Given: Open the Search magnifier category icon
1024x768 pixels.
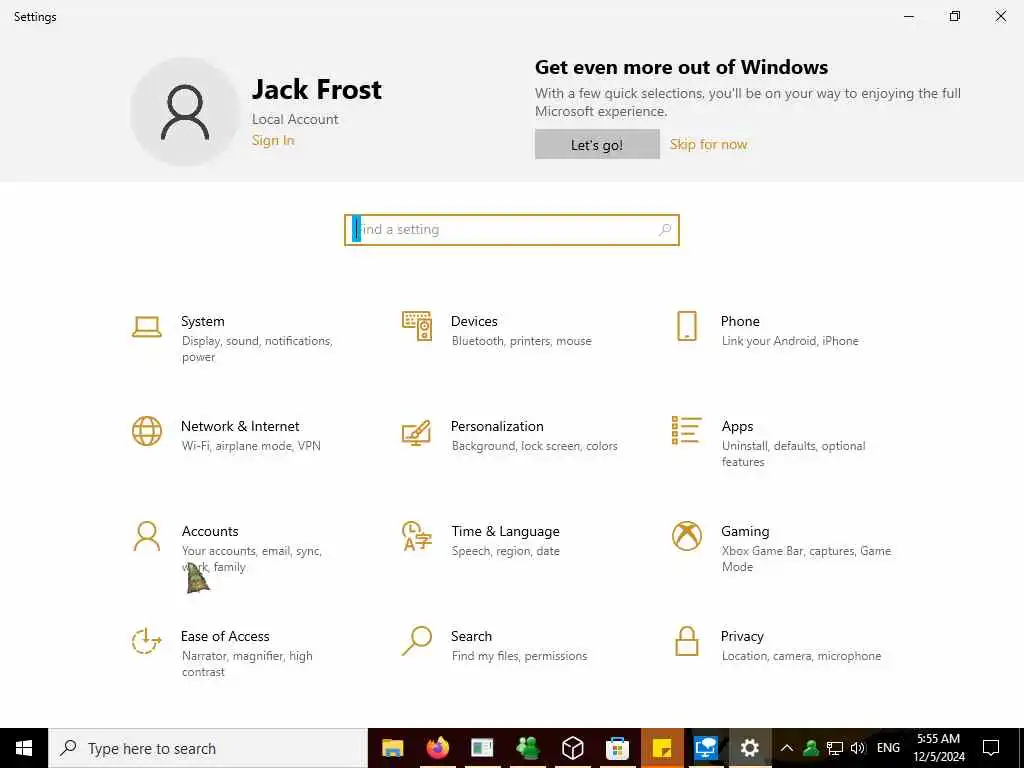Looking at the screenshot, I should [417, 641].
